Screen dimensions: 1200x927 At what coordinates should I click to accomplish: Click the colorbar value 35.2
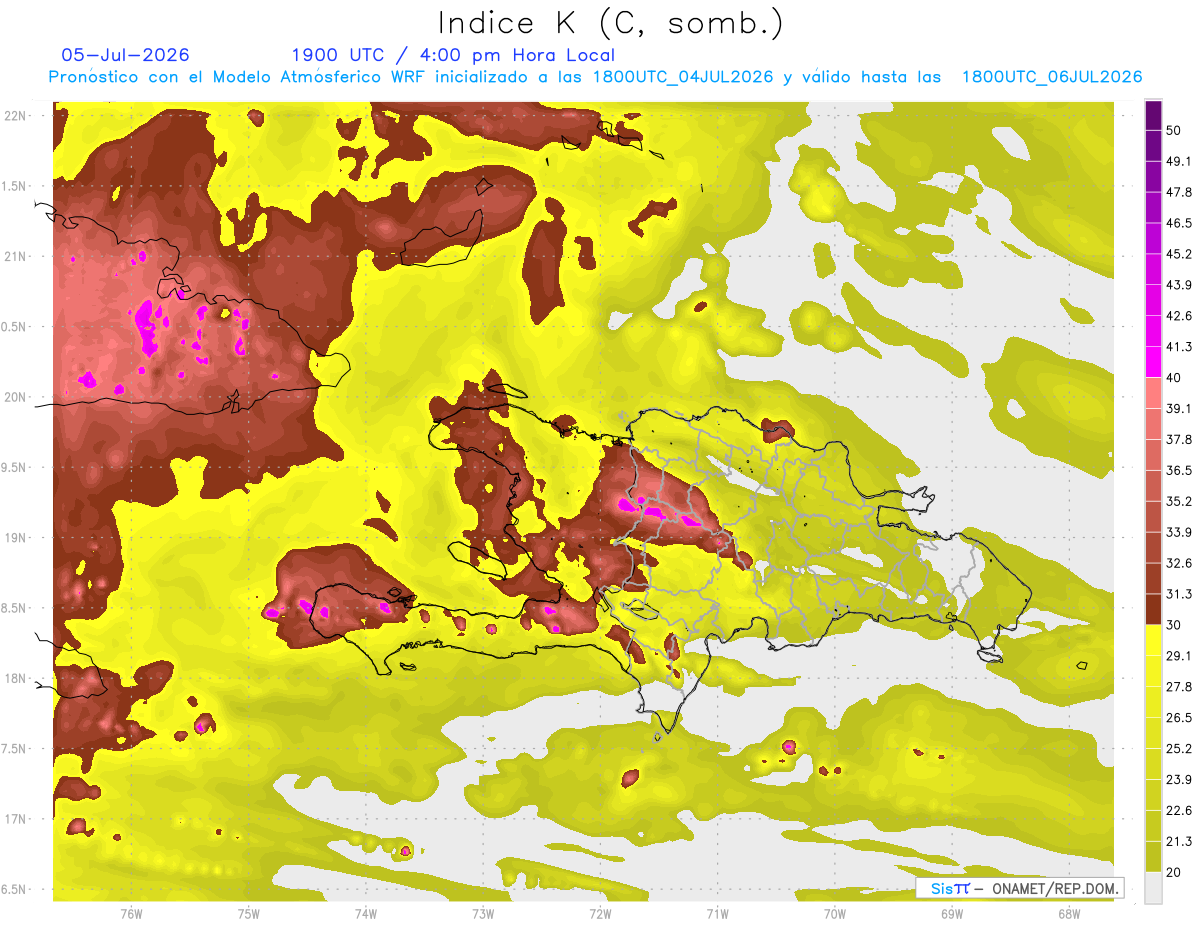[x=1179, y=501]
